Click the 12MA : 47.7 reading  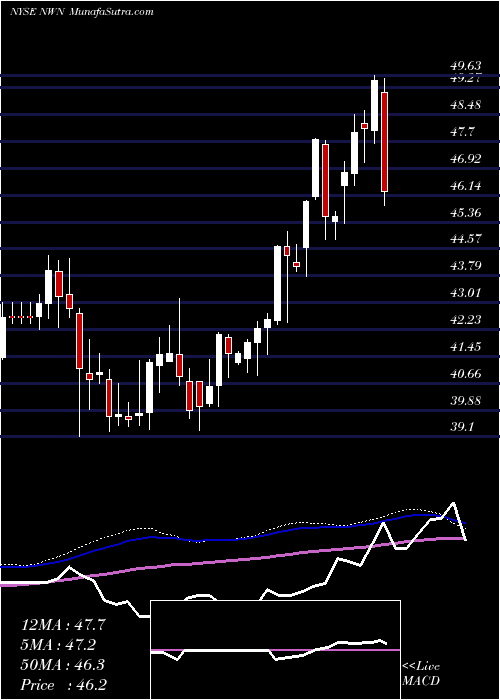(x=63, y=625)
